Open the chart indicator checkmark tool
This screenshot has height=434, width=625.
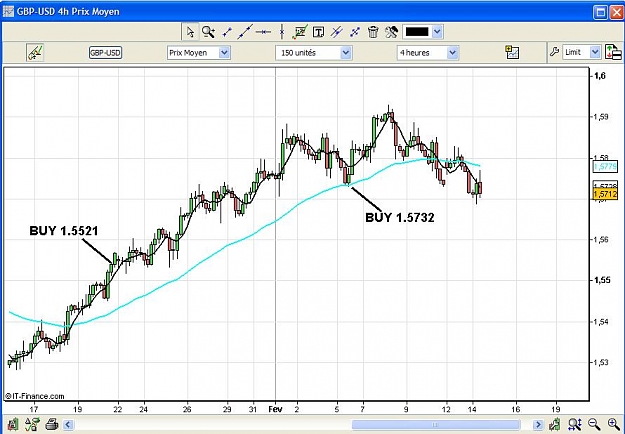point(300,32)
